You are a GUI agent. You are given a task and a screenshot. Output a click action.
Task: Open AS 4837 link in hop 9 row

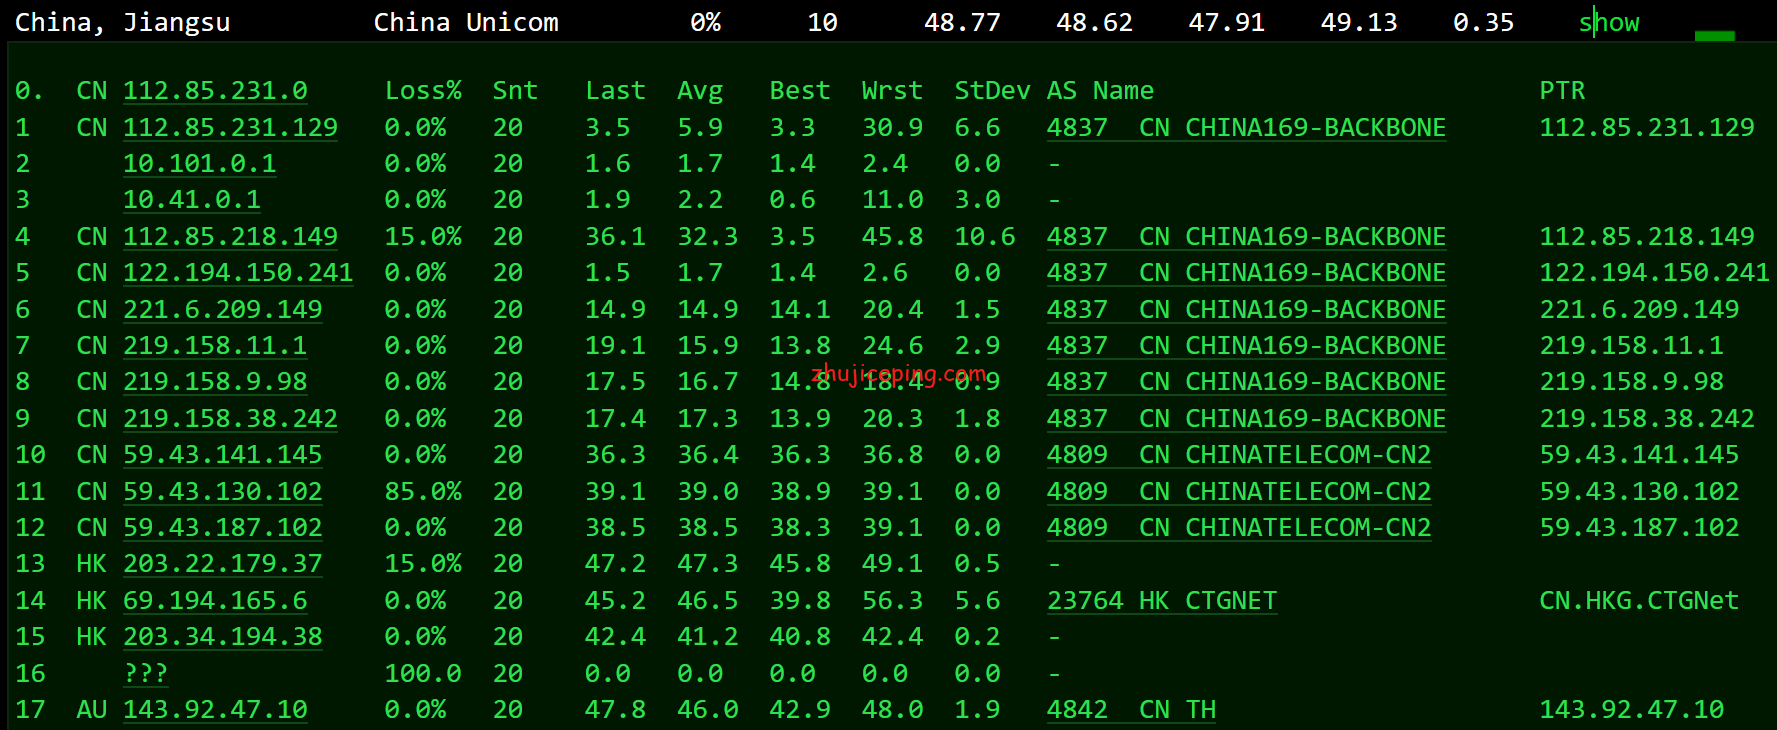point(1246,419)
